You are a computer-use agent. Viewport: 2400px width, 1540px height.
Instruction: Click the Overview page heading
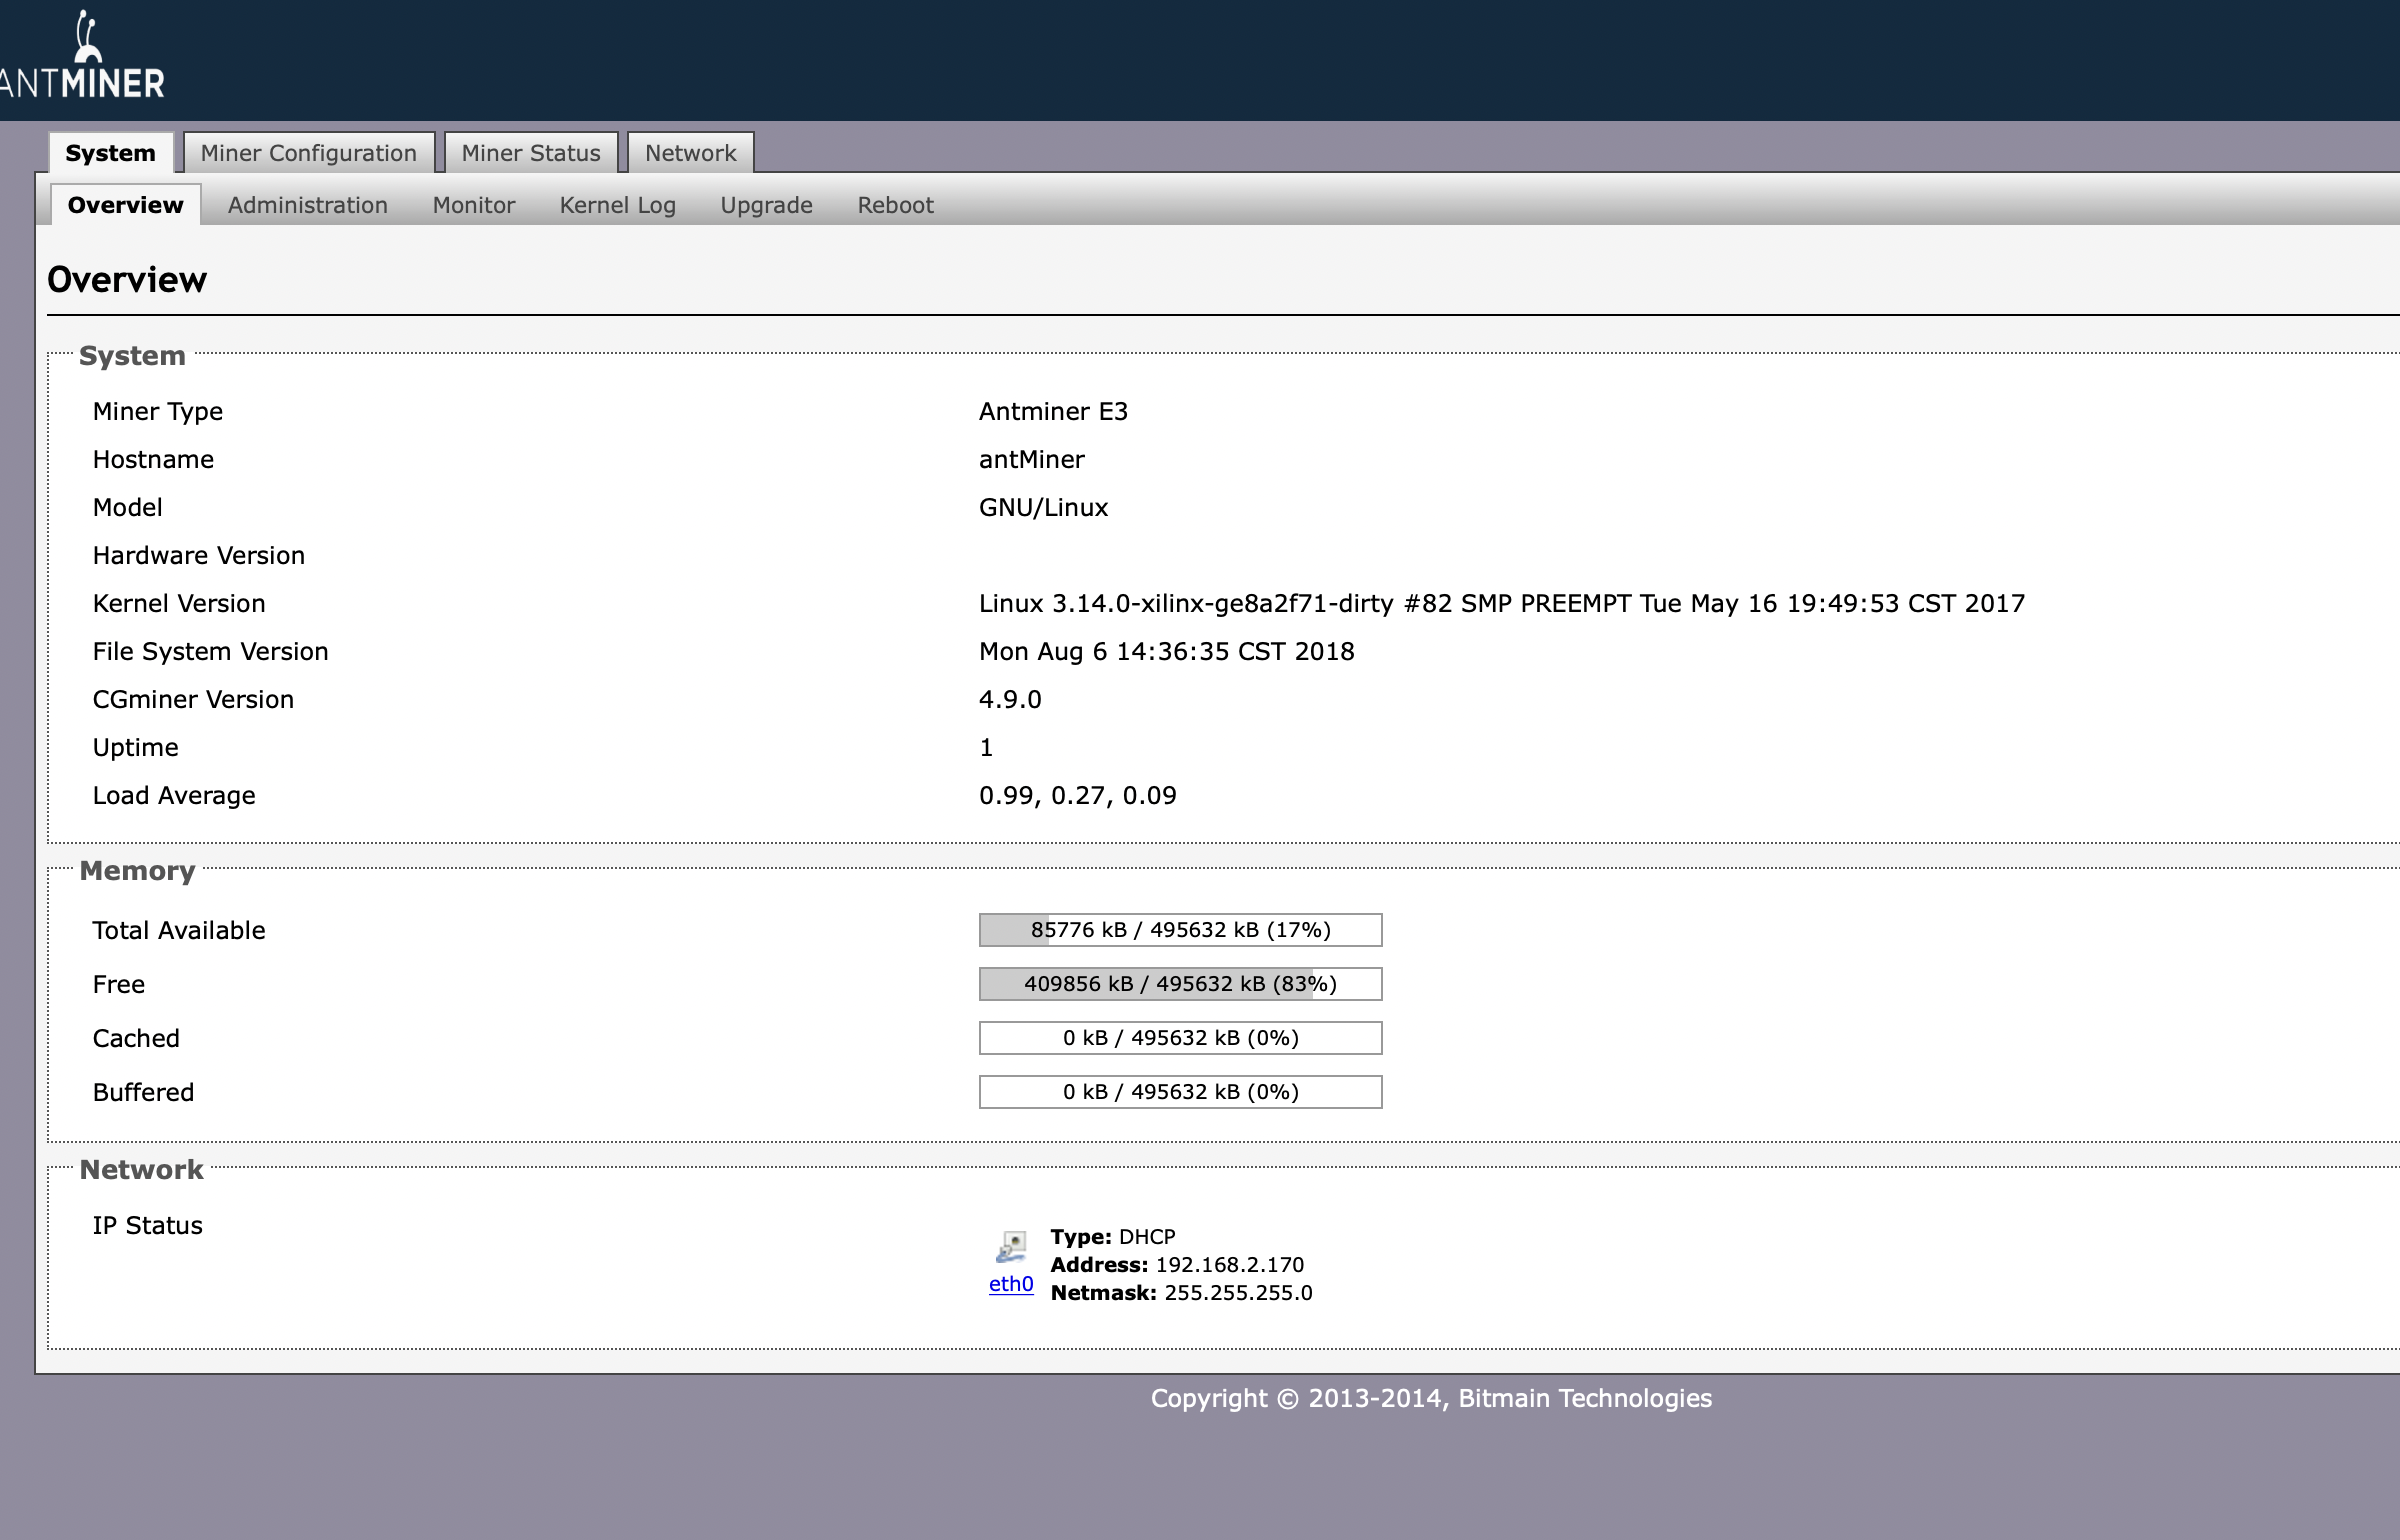(127, 280)
